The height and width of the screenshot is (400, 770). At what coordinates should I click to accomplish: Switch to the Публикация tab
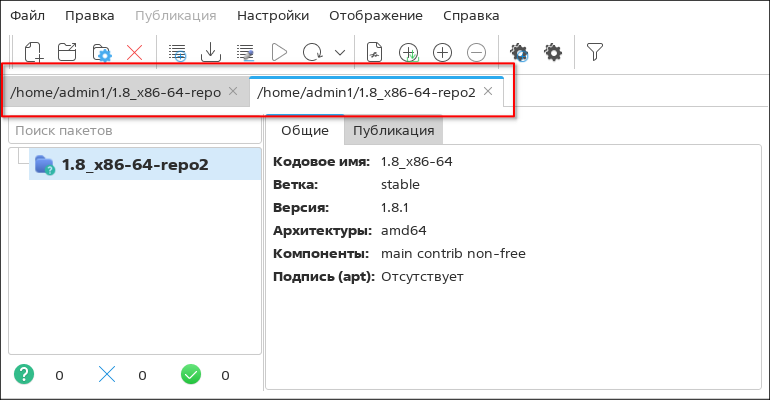pyautogui.click(x=393, y=130)
